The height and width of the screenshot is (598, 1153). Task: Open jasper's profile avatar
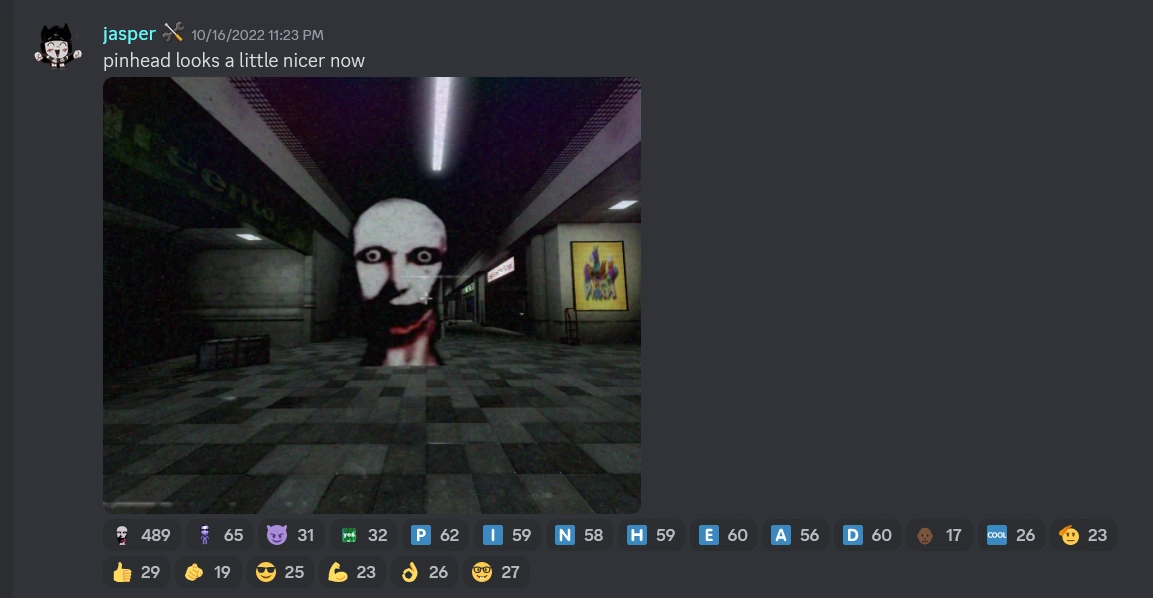point(58,46)
